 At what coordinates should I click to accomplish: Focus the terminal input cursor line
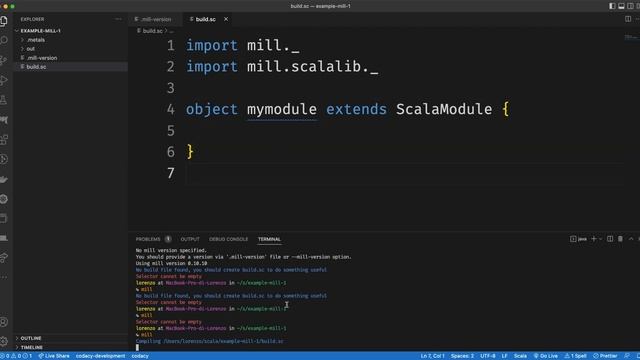coord(137,347)
